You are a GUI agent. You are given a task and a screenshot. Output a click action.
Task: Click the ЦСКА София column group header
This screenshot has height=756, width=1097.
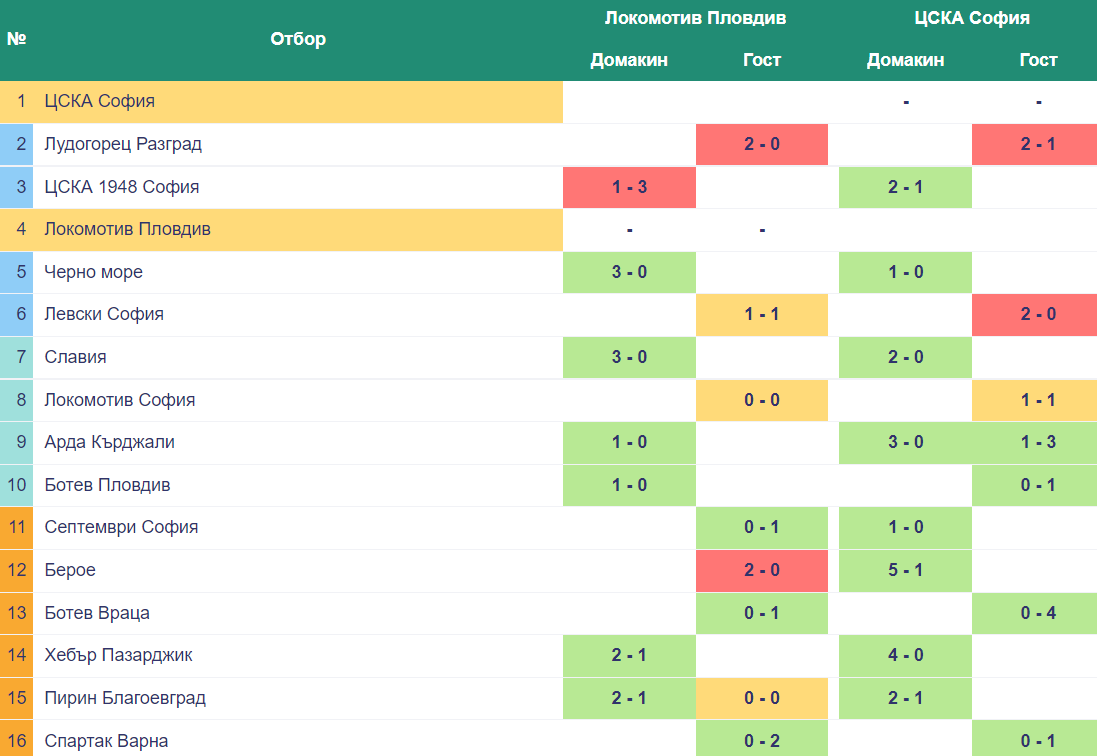[972, 18]
